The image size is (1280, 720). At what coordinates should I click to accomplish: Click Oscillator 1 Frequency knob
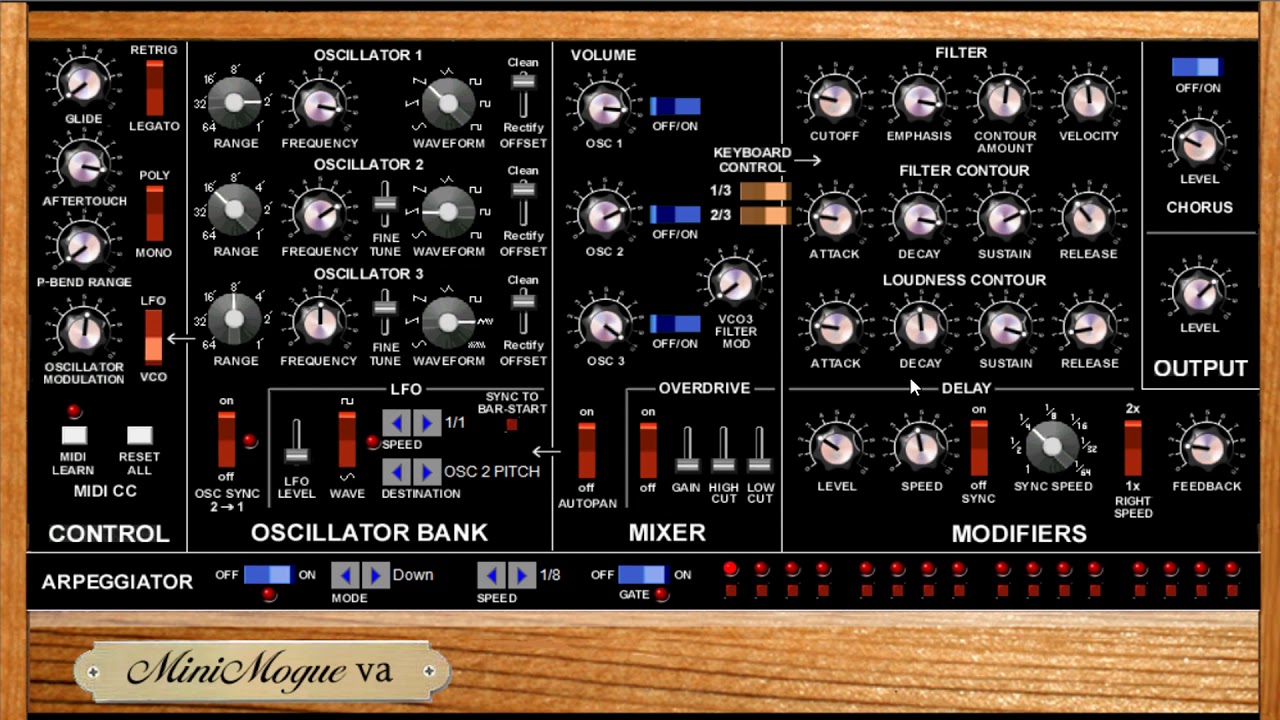[x=319, y=104]
